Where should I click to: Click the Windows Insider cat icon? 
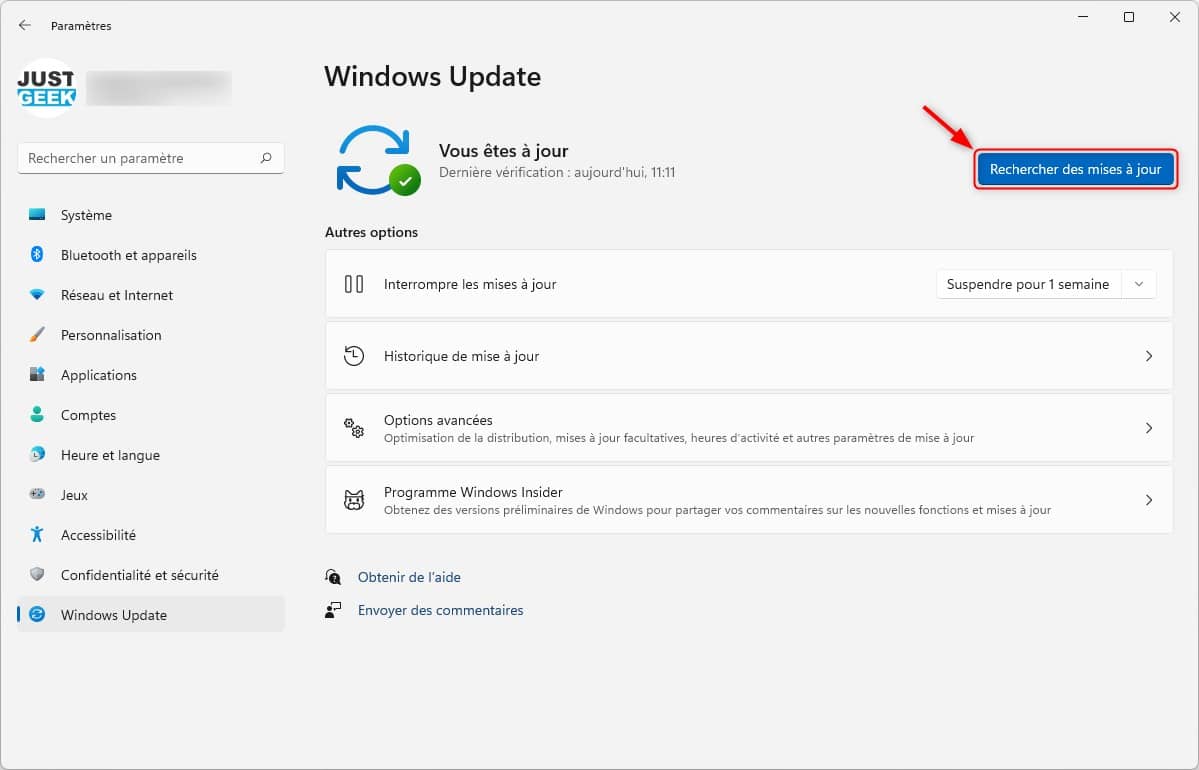pos(354,500)
